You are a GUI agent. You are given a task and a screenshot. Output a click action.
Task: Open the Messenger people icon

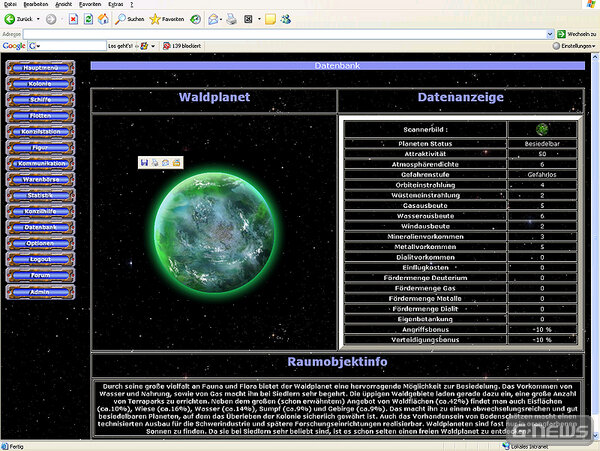(285, 19)
